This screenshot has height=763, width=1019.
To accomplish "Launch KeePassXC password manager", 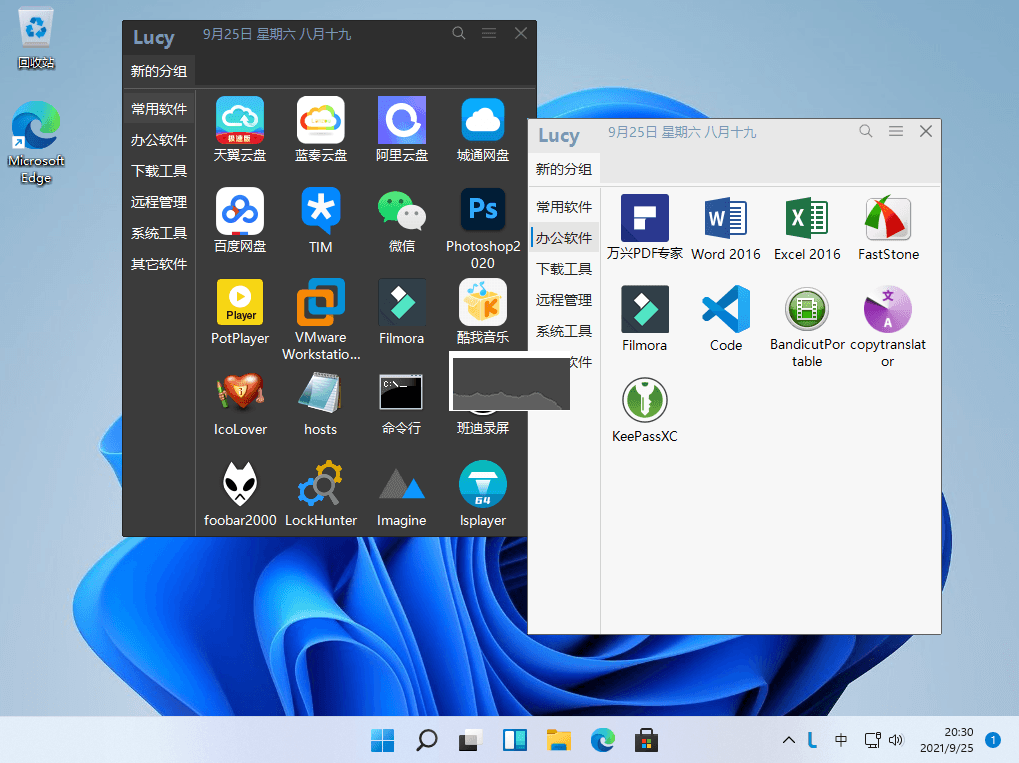I will point(645,401).
